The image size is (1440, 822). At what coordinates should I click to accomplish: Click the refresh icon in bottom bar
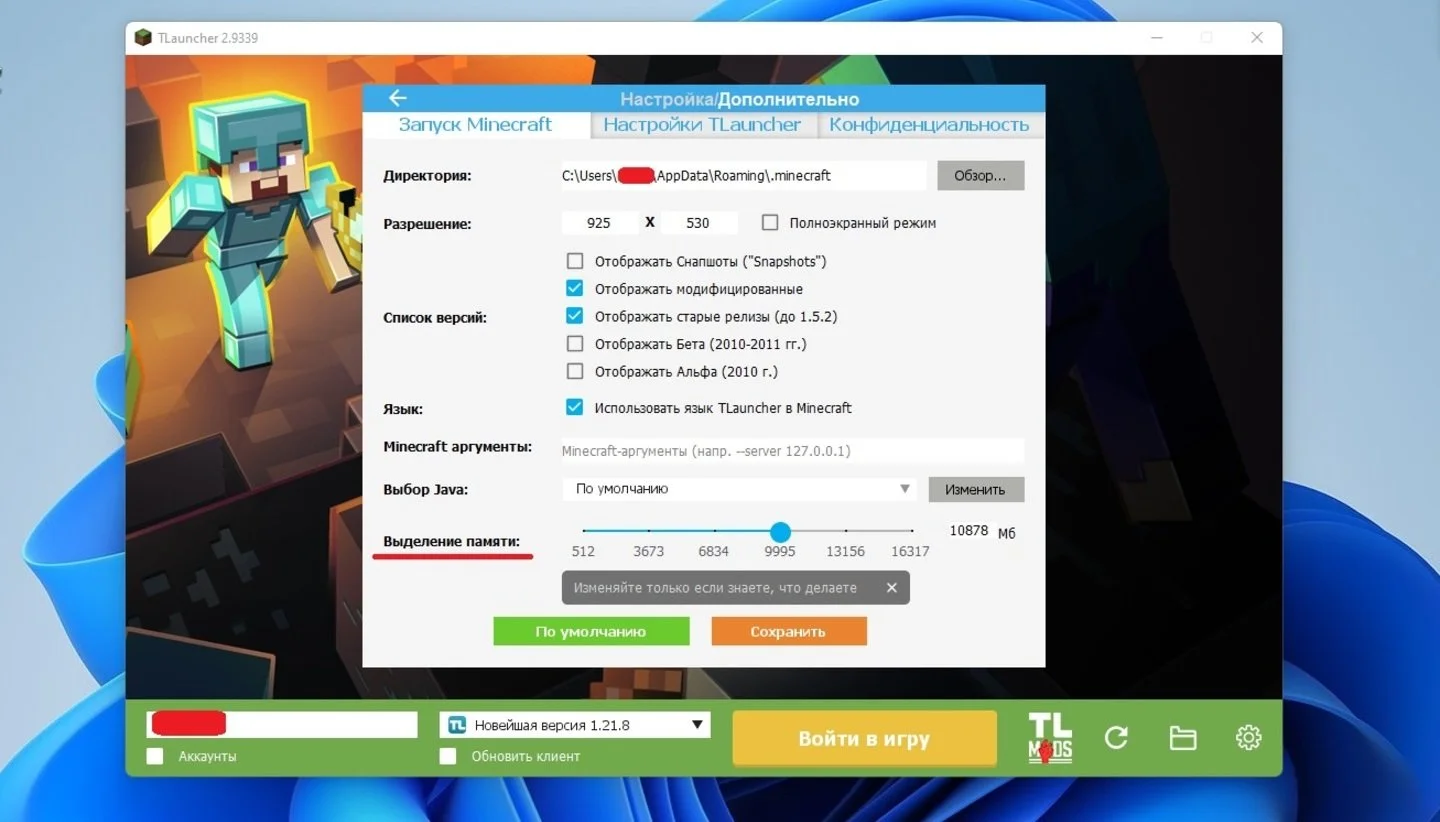tap(1116, 738)
